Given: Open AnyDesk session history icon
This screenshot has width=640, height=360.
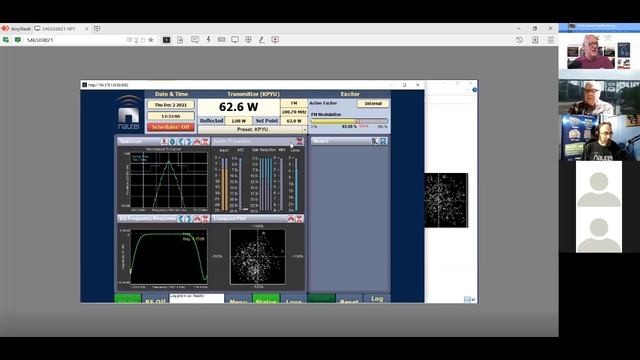Looking at the screenshot, I should (519, 40).
